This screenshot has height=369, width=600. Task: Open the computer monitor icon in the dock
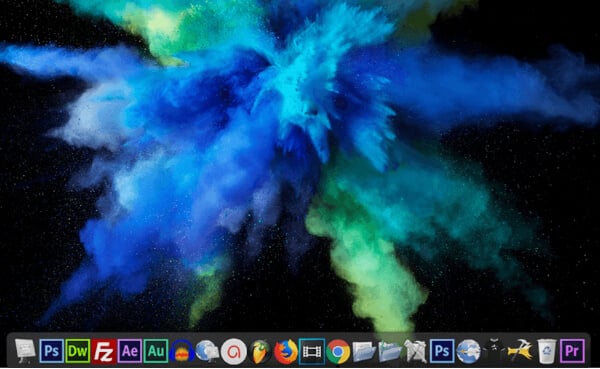coord(26,351)
